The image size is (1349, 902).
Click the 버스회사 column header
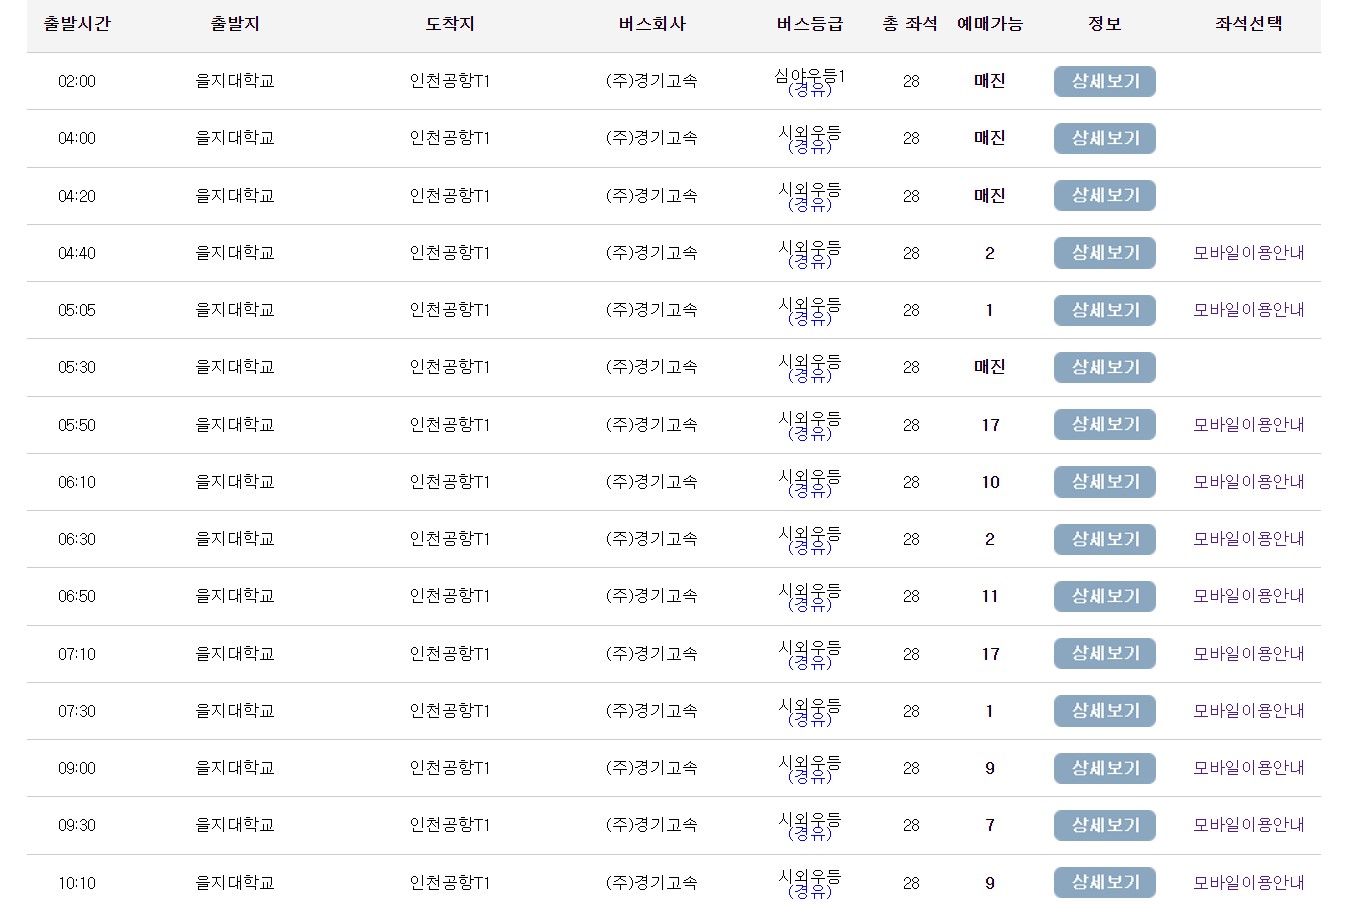652,23
